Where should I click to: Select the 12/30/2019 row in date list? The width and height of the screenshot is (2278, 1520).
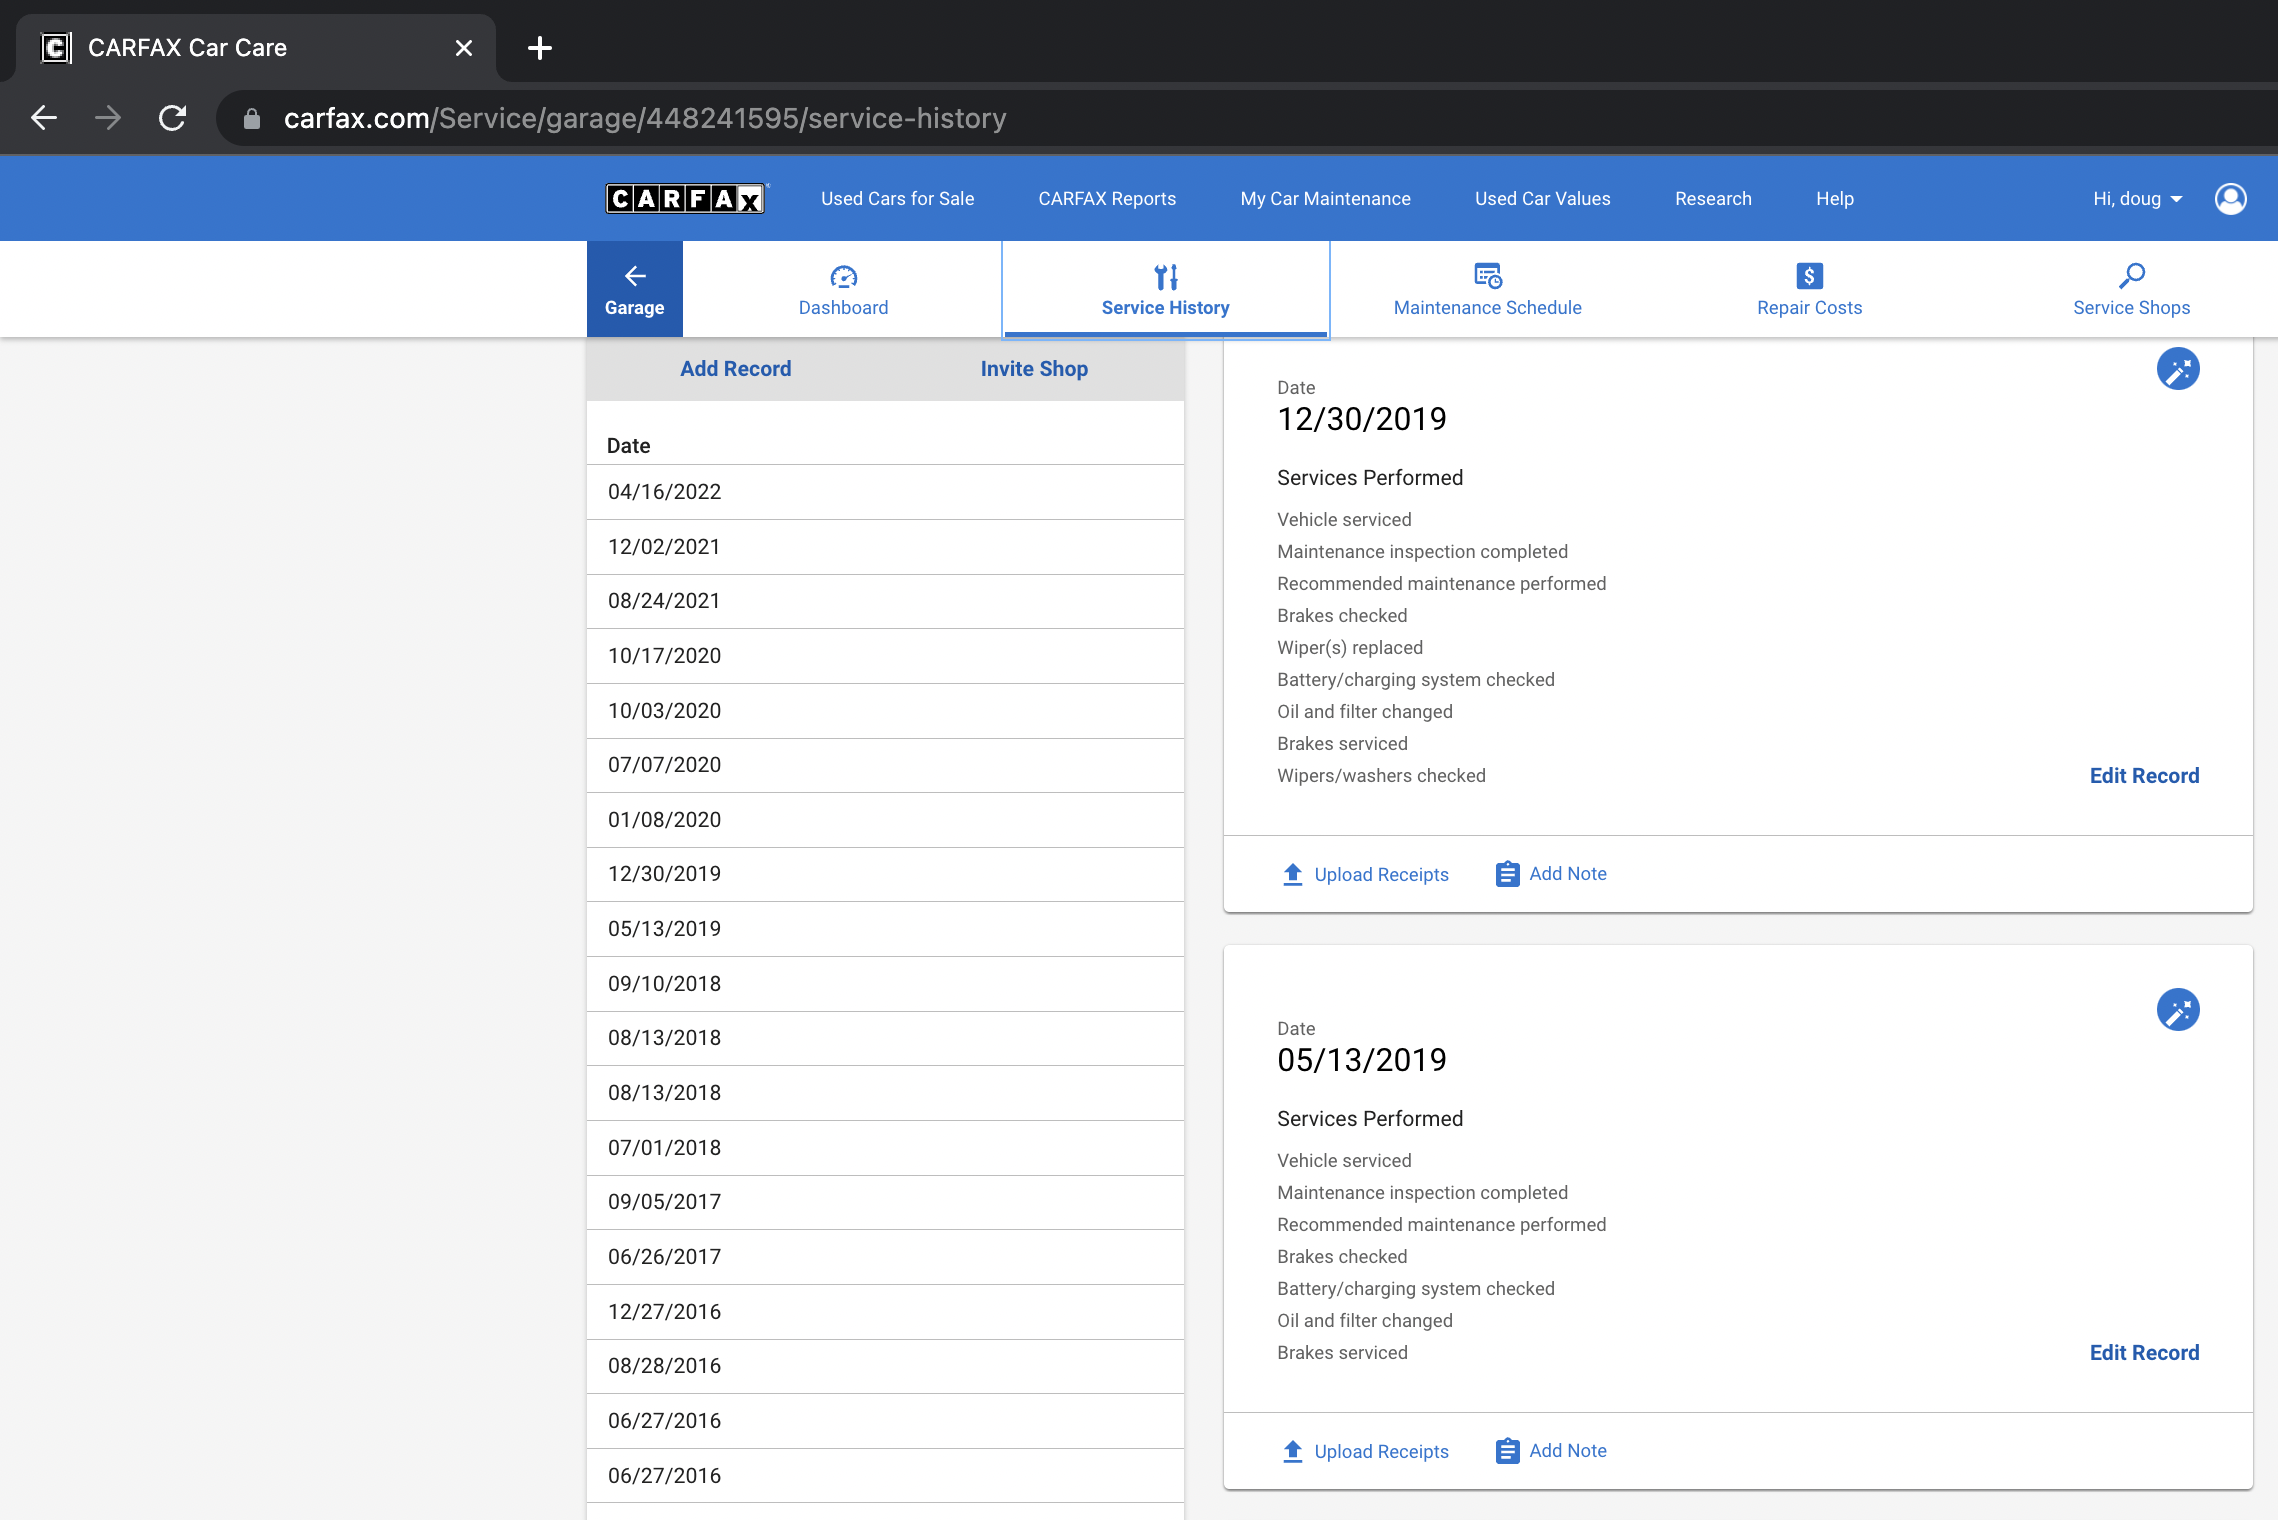[x=885, y=874]
